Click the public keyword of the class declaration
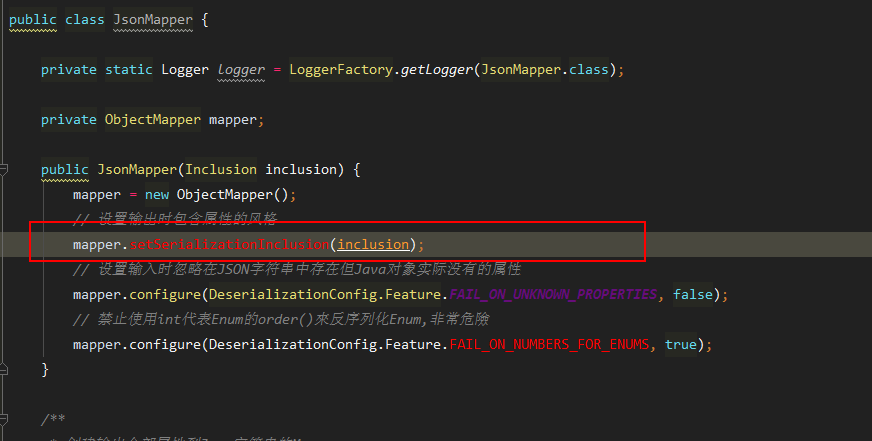This screenshot has height=441, width=872. (x=33, y=19)
